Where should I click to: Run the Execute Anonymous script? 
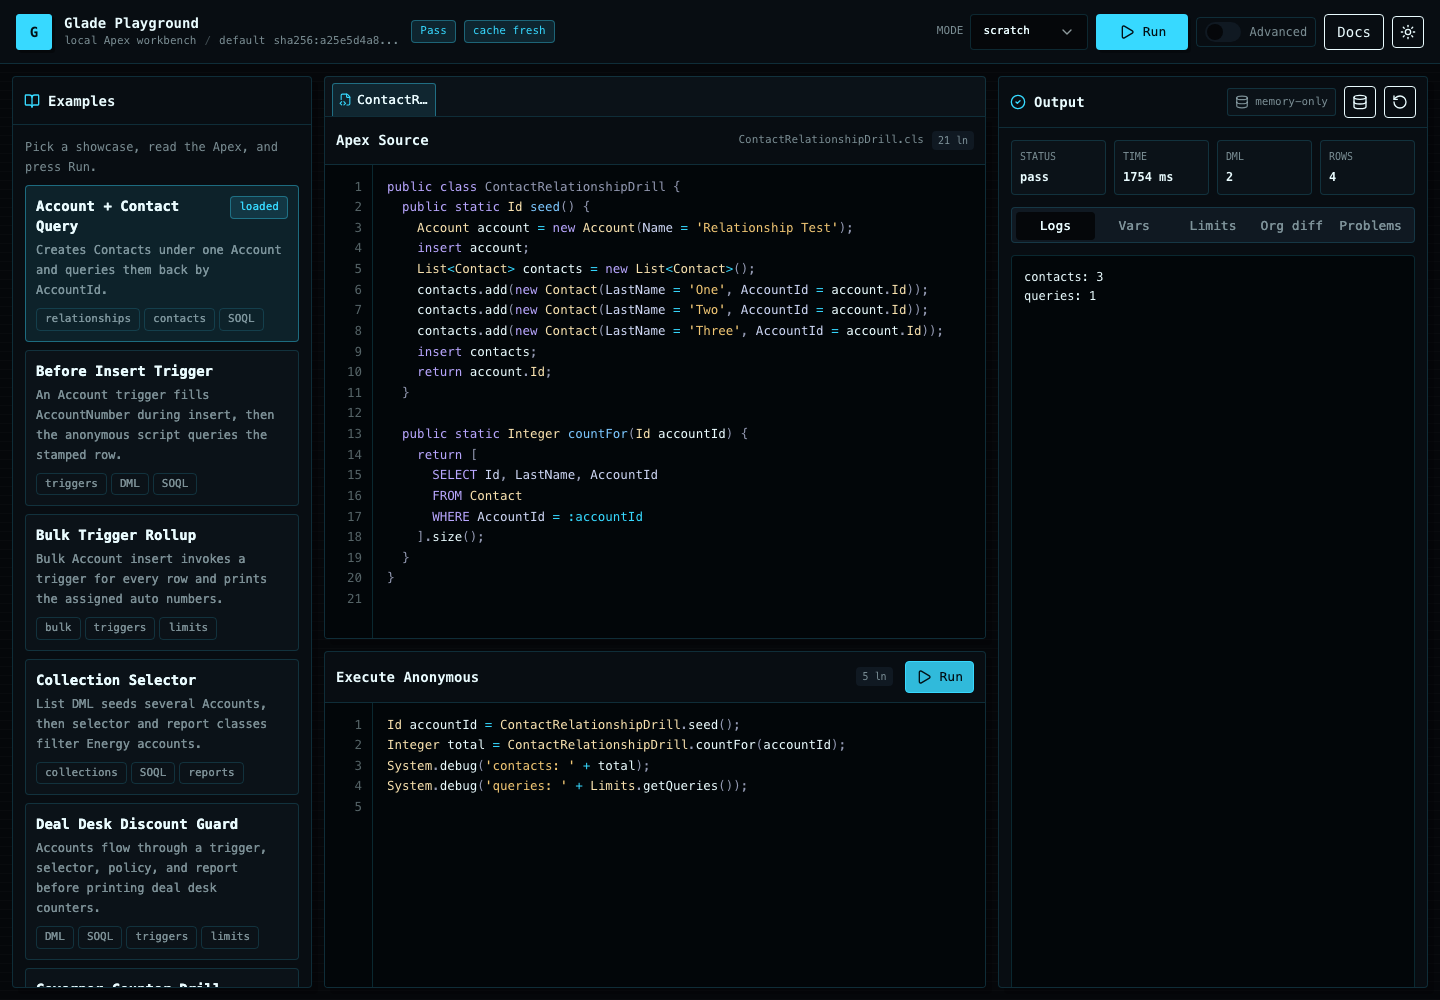pyautogui.click(x=939, y=677)
